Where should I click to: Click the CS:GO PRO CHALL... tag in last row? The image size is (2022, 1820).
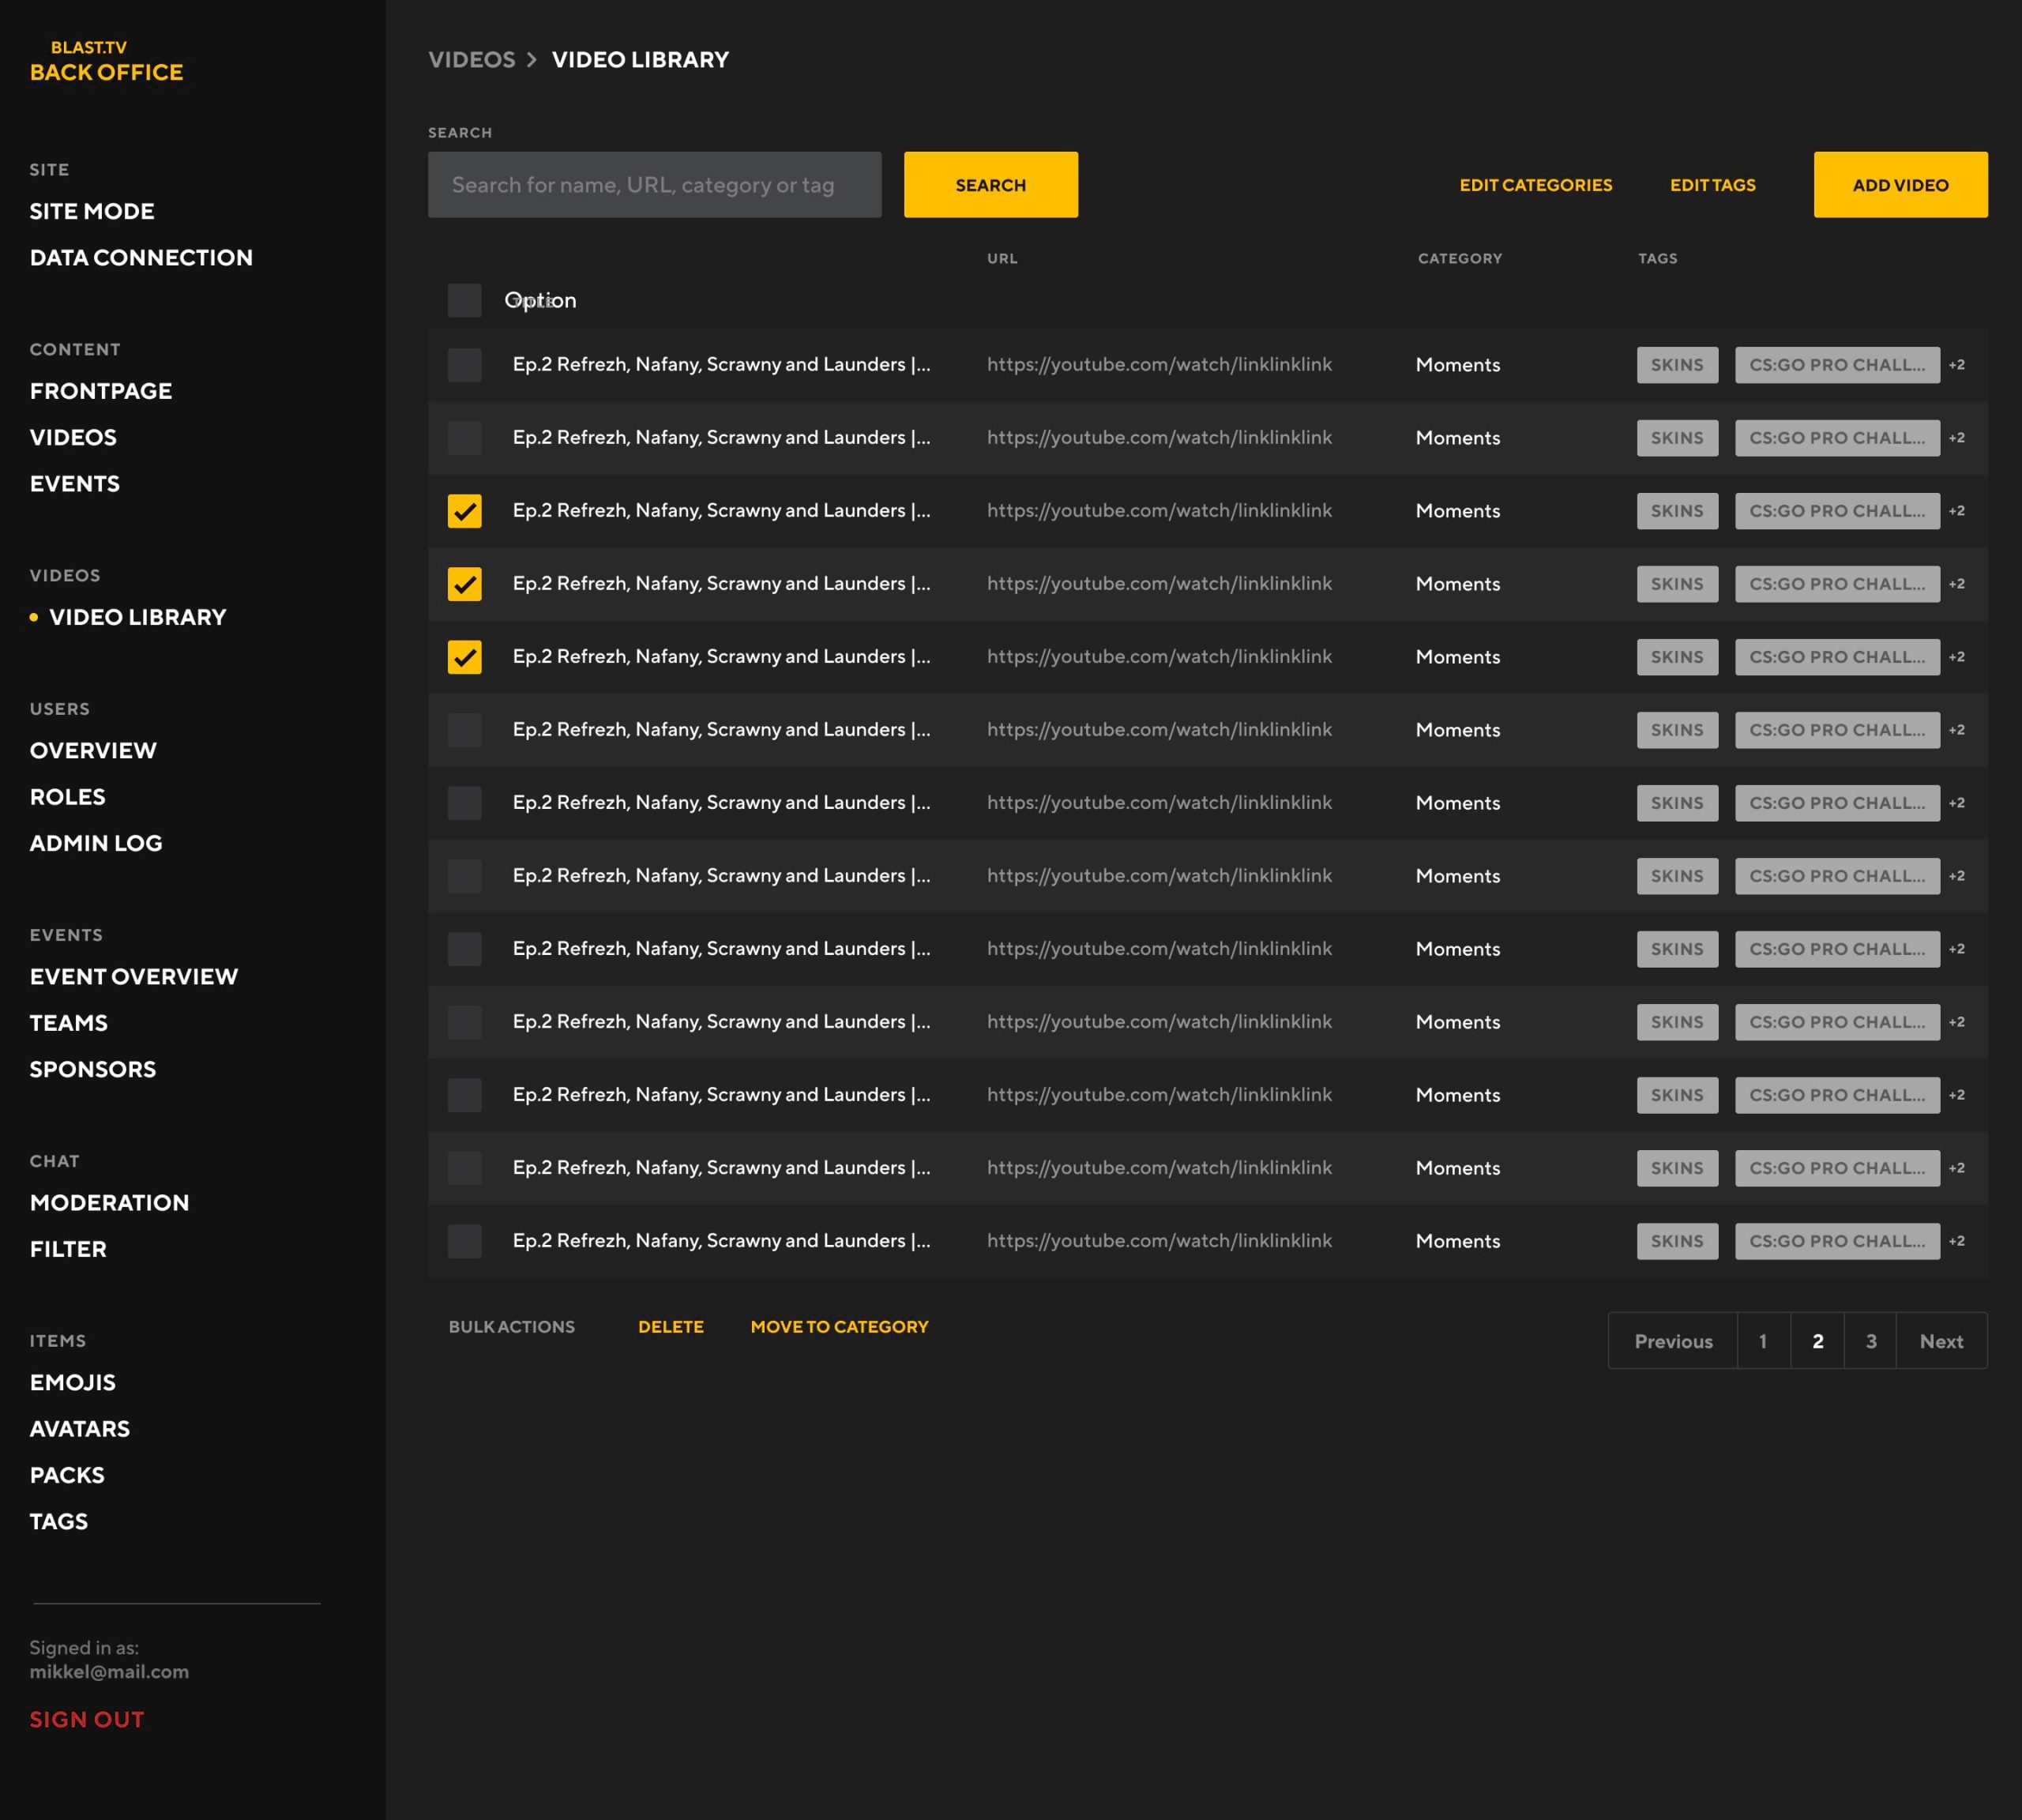pos(1836,1241)
